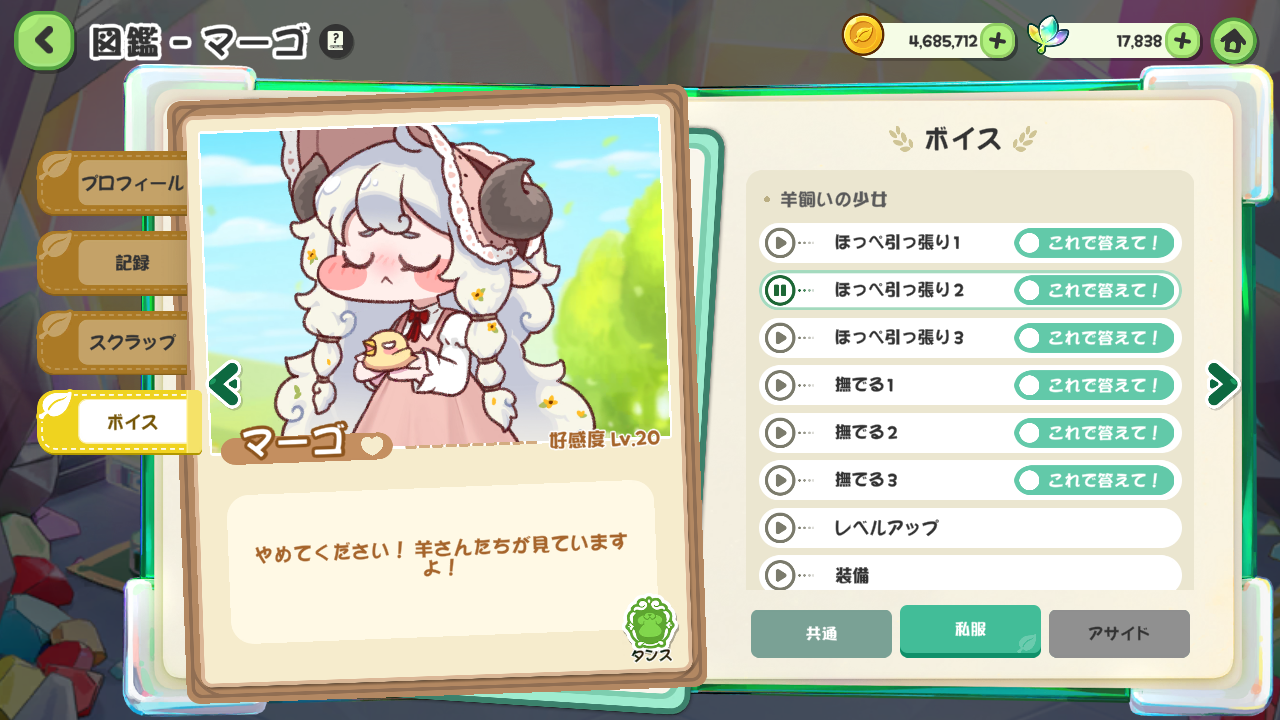Play the レベルアップ voice line
1280x720 pixels.
click(779, 528)
